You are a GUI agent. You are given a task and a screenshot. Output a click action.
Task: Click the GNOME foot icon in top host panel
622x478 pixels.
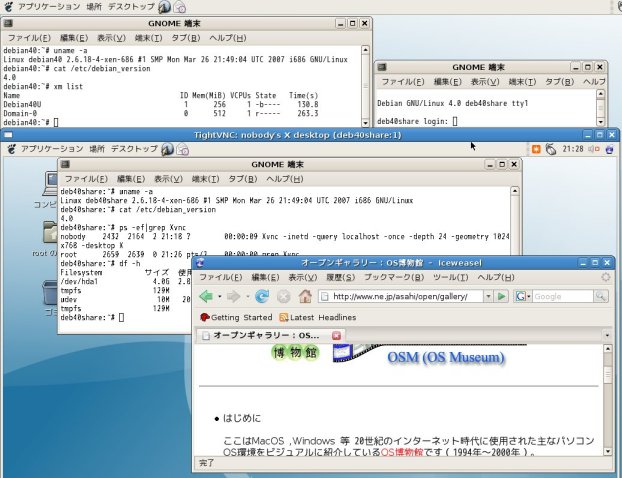(x=9, y=7)
